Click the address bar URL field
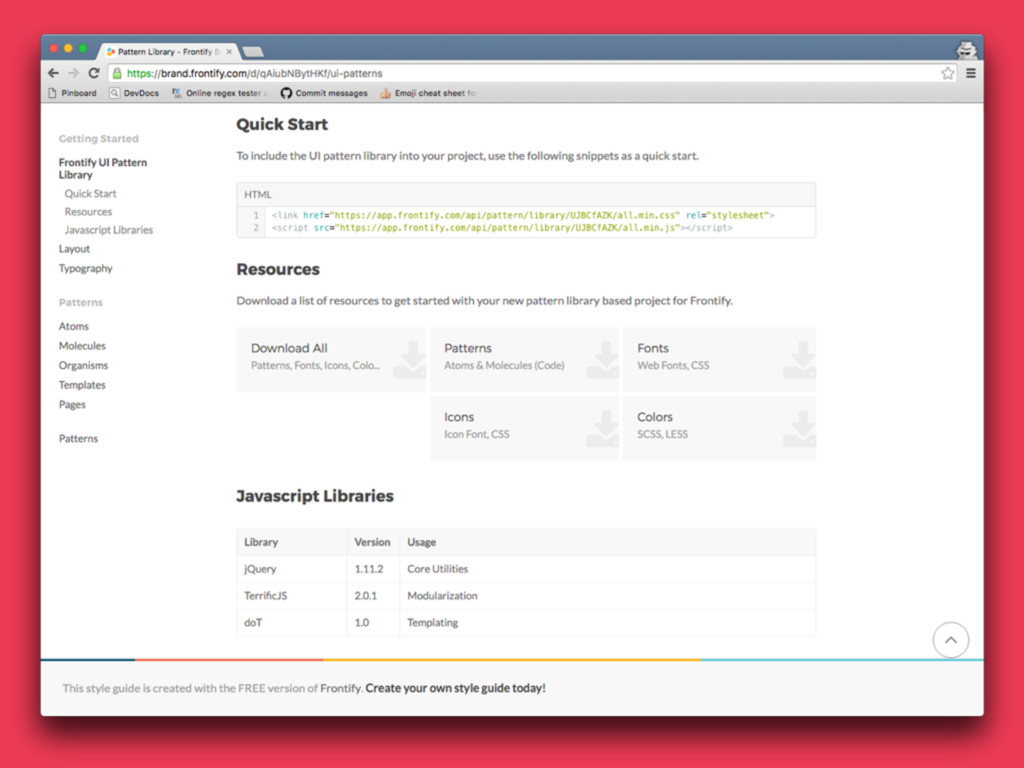This screenshot has height=768, width=1024. click(530, 73)
